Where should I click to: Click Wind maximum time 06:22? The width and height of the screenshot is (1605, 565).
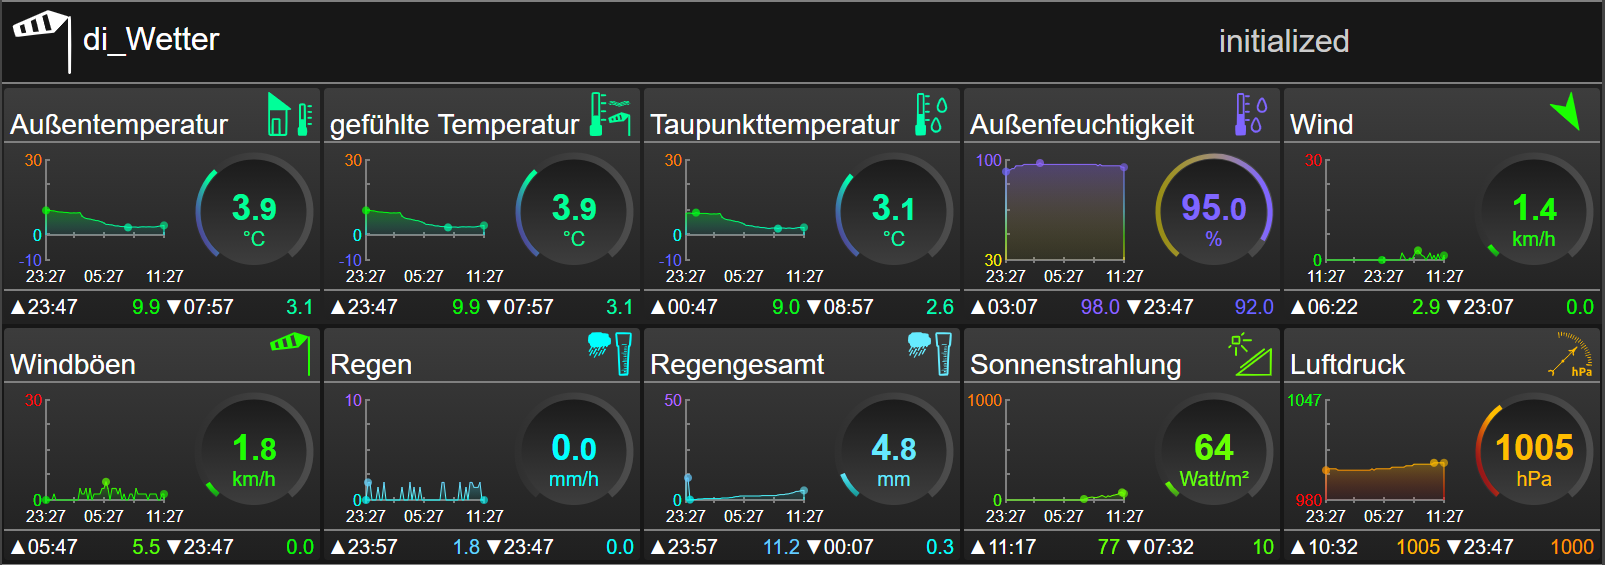tap(1332, 307)
